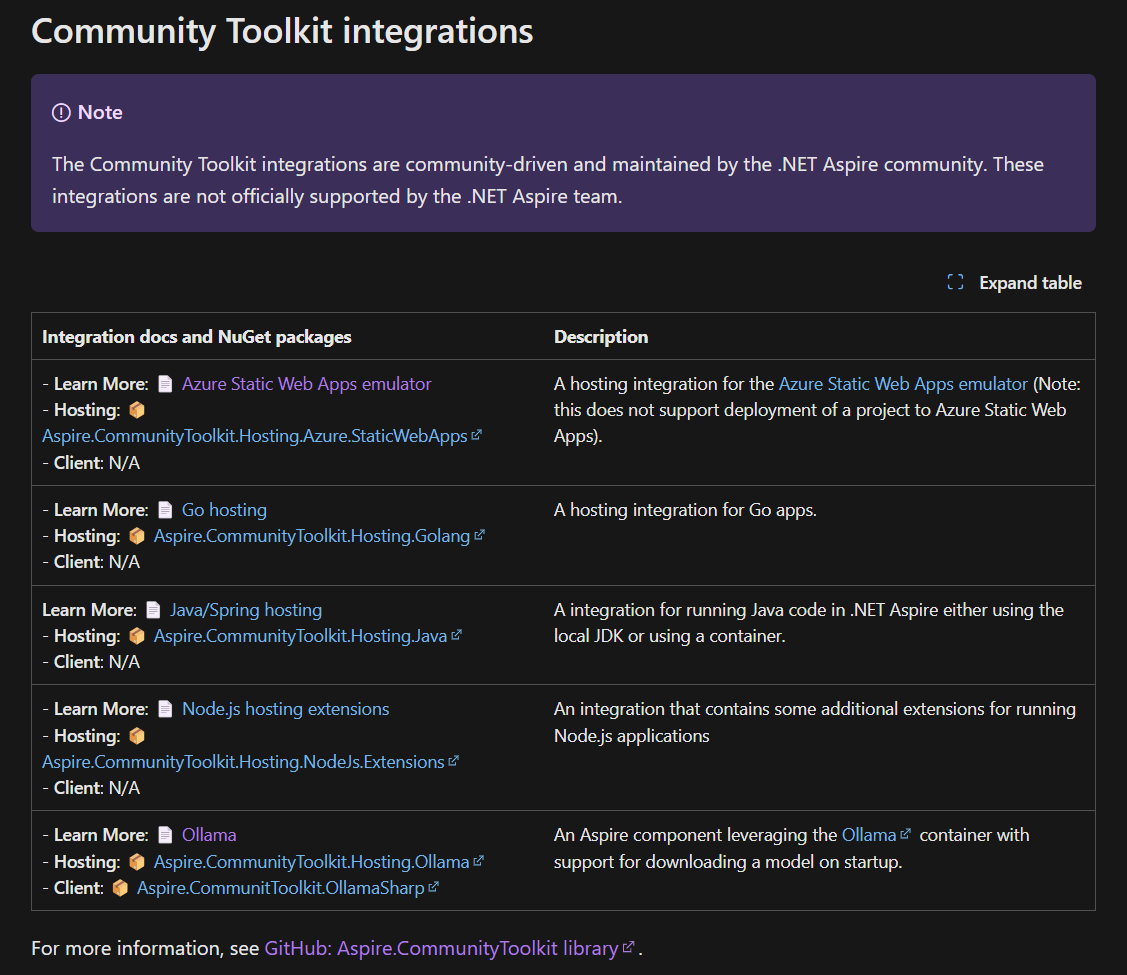
Task: Click package icon beside OllamaSharp client
Action: pos(120,888)
